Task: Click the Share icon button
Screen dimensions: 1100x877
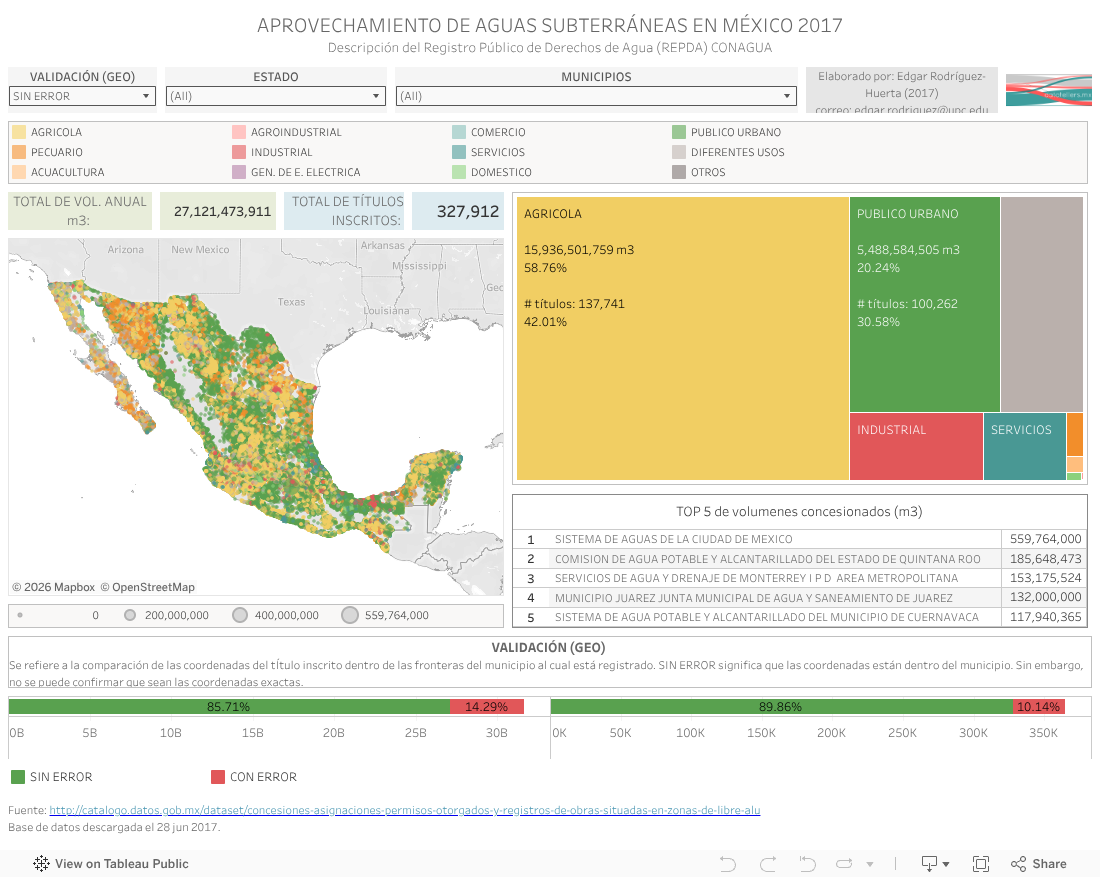Action: (x=1038, y=864)
